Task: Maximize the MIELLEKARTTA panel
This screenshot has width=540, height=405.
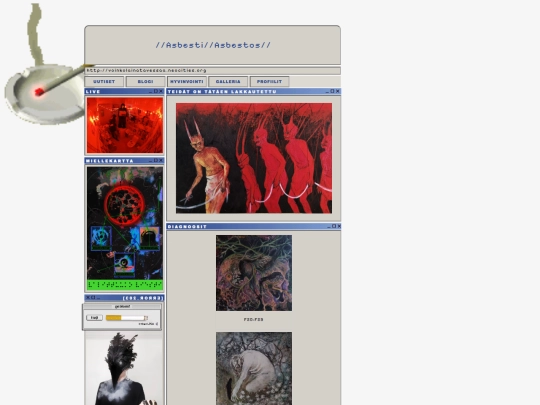Action: point(156,160)
